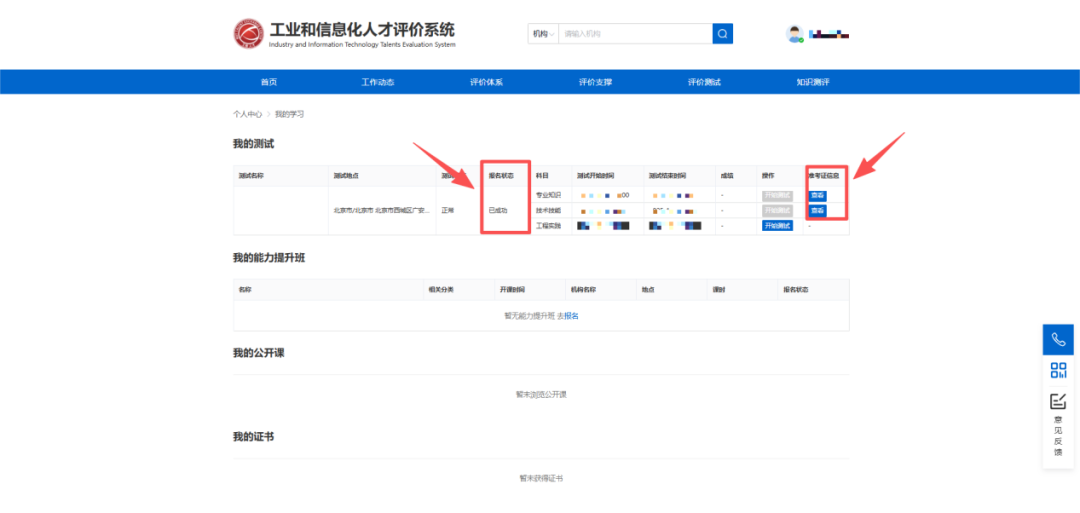Viewport: 1080px width, 513px height.
Task: Click 开始测试 button for 工程实践
Action: pyautogui.click(x=777, y=226)
